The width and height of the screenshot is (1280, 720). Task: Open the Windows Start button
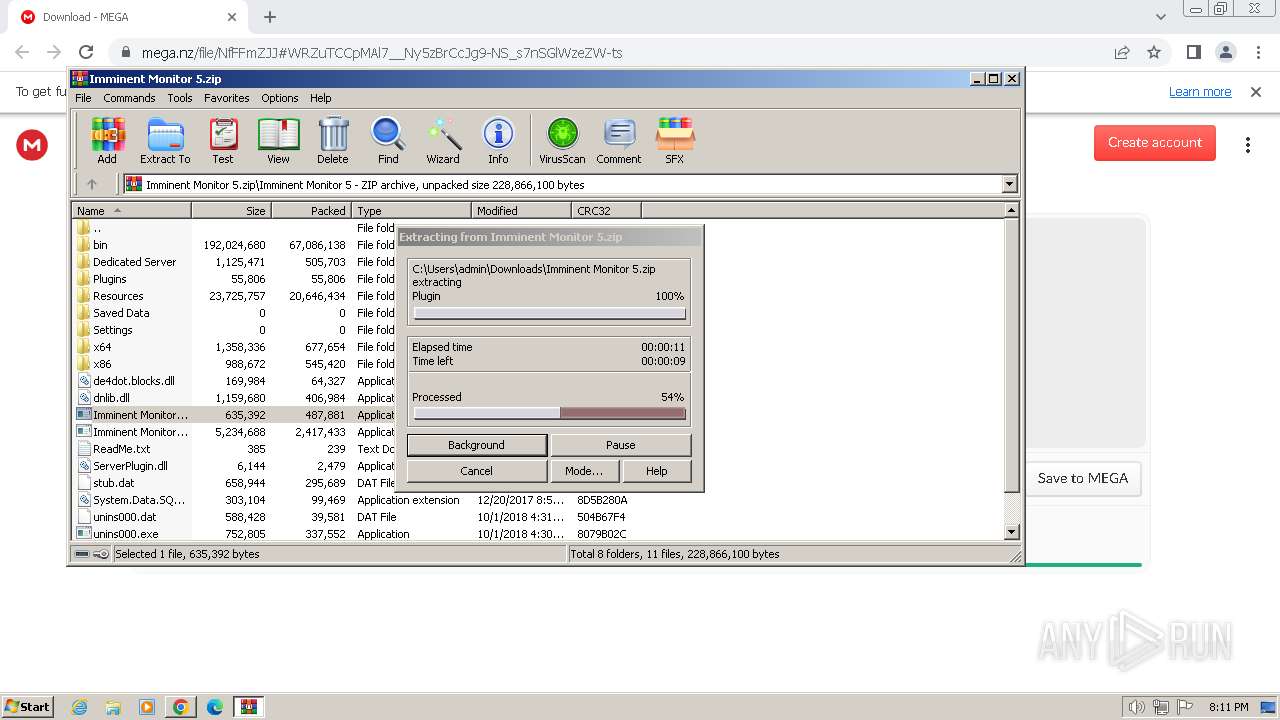click(x=27, y=706)
